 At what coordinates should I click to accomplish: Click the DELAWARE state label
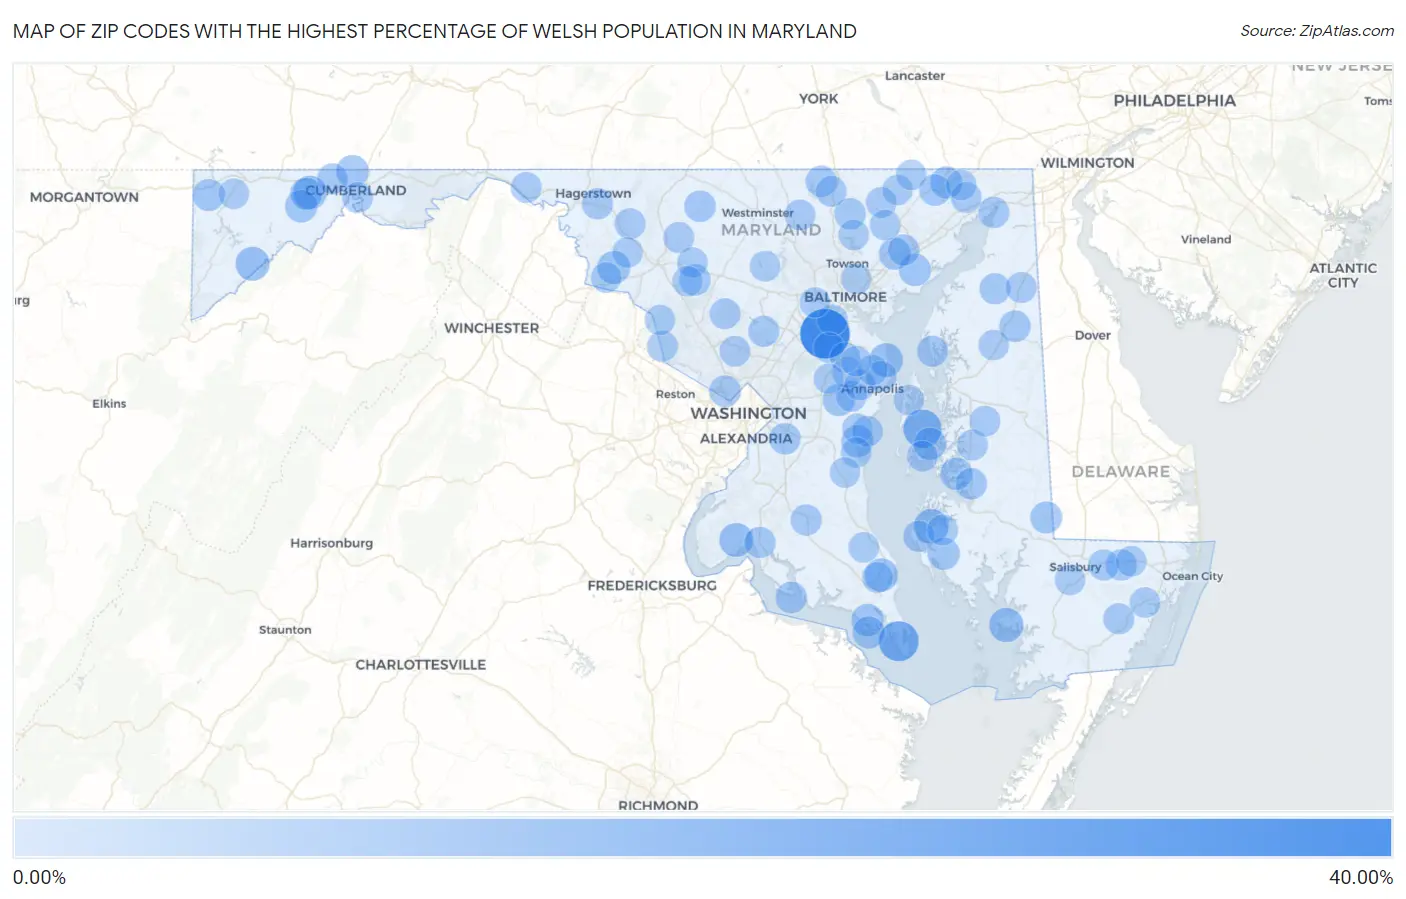[1120, 471]
